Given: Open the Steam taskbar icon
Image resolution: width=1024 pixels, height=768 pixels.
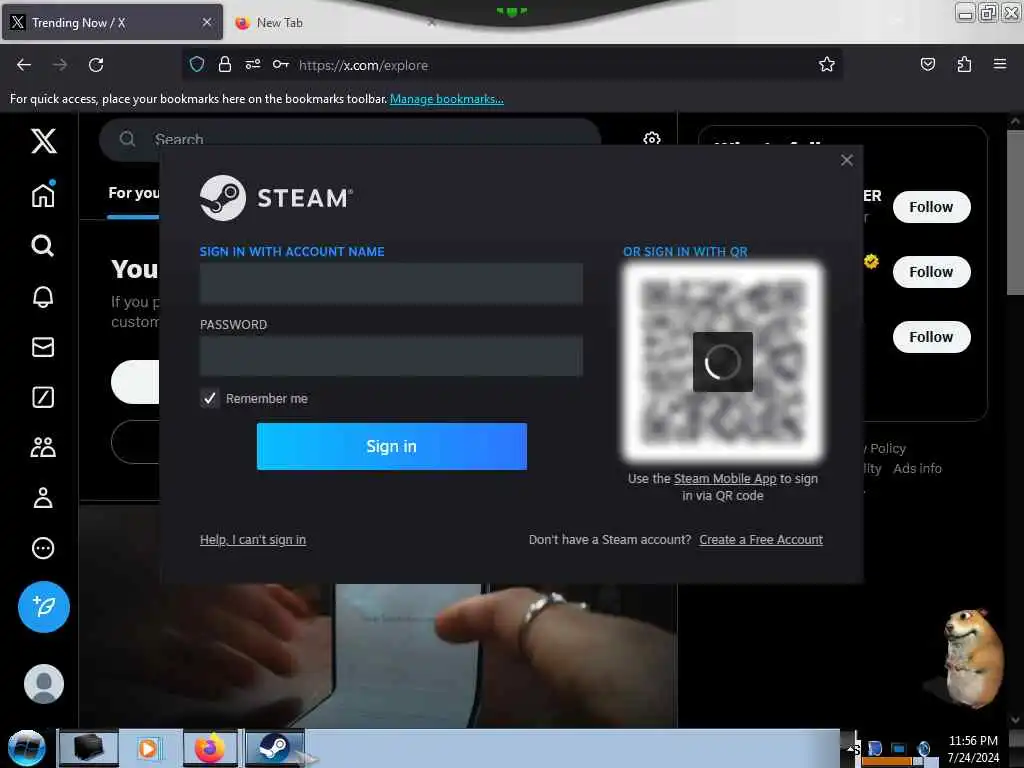Looking at the screenshot, I should (x=274, y=747).
